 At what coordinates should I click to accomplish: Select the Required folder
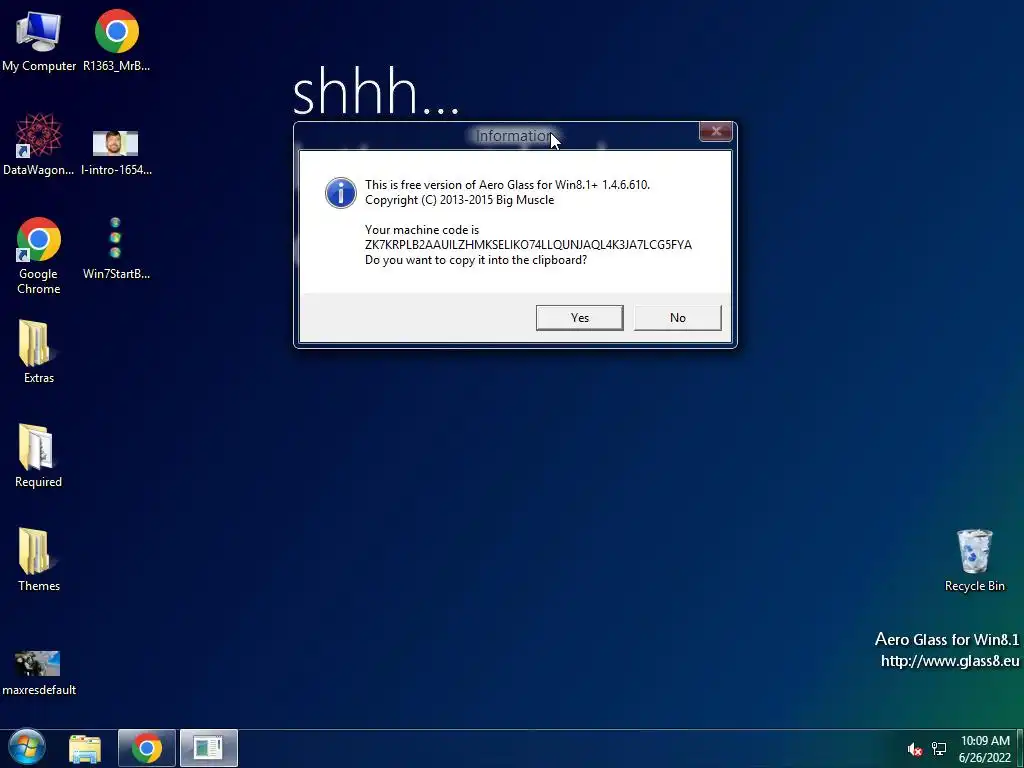click(38, 456)
